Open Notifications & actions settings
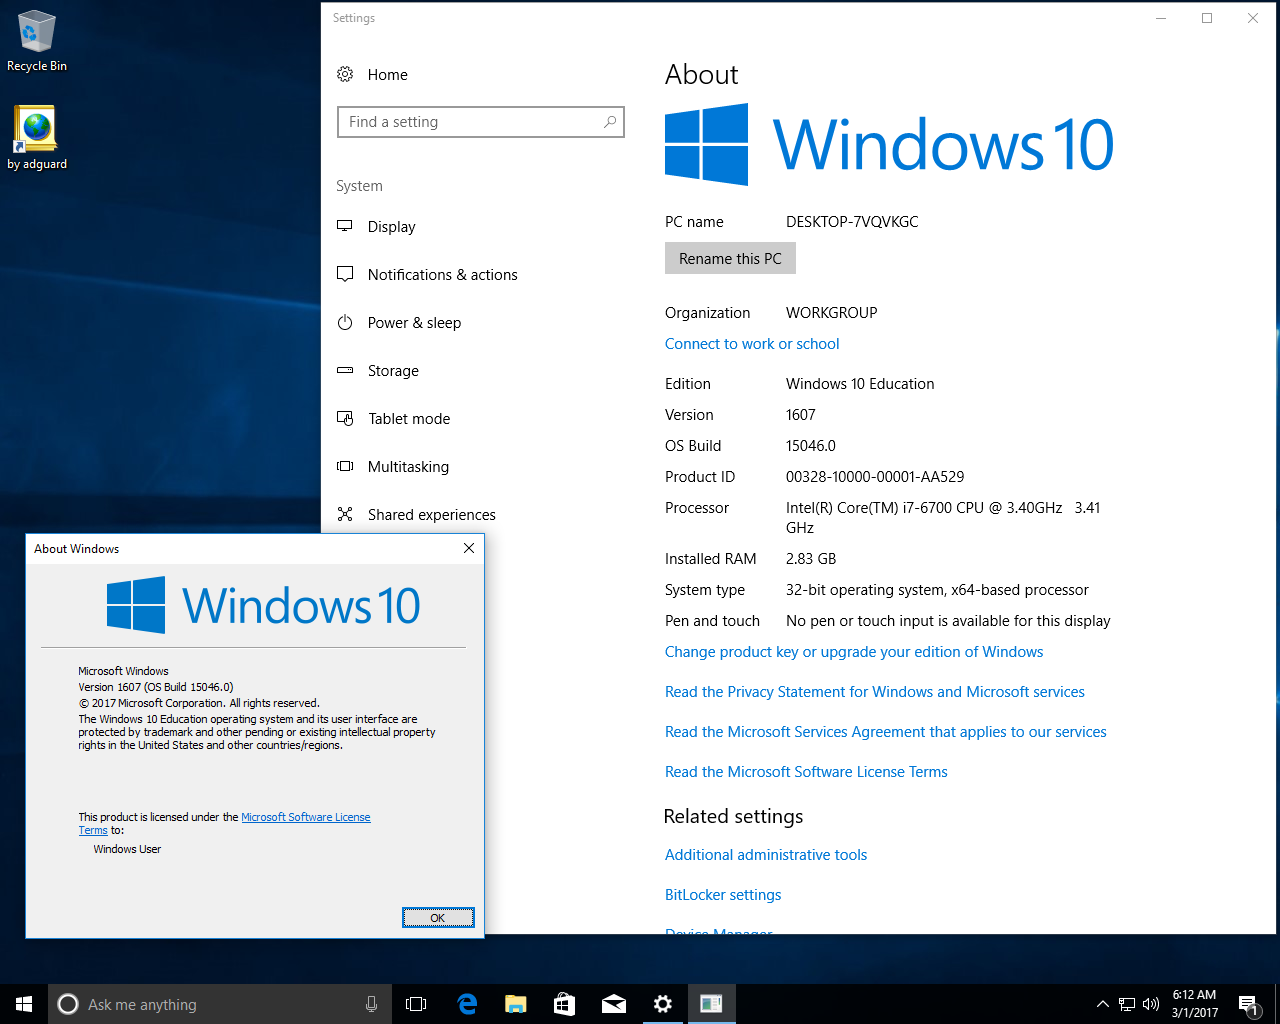This screenshot has height=1024, width=1280. [x=442, y=275]
